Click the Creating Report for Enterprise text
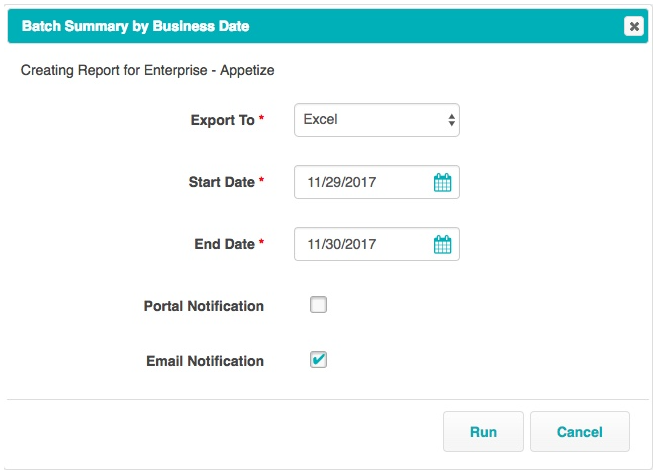657x476 pixels. (147, 71)
